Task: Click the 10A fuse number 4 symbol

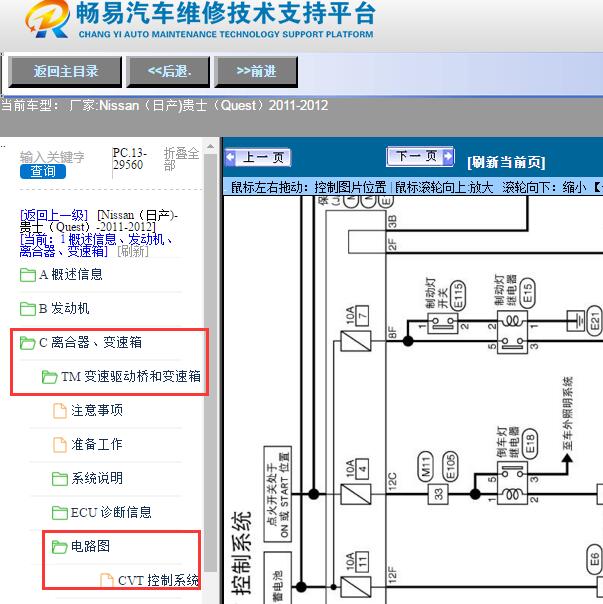Action: coord(356,494)
